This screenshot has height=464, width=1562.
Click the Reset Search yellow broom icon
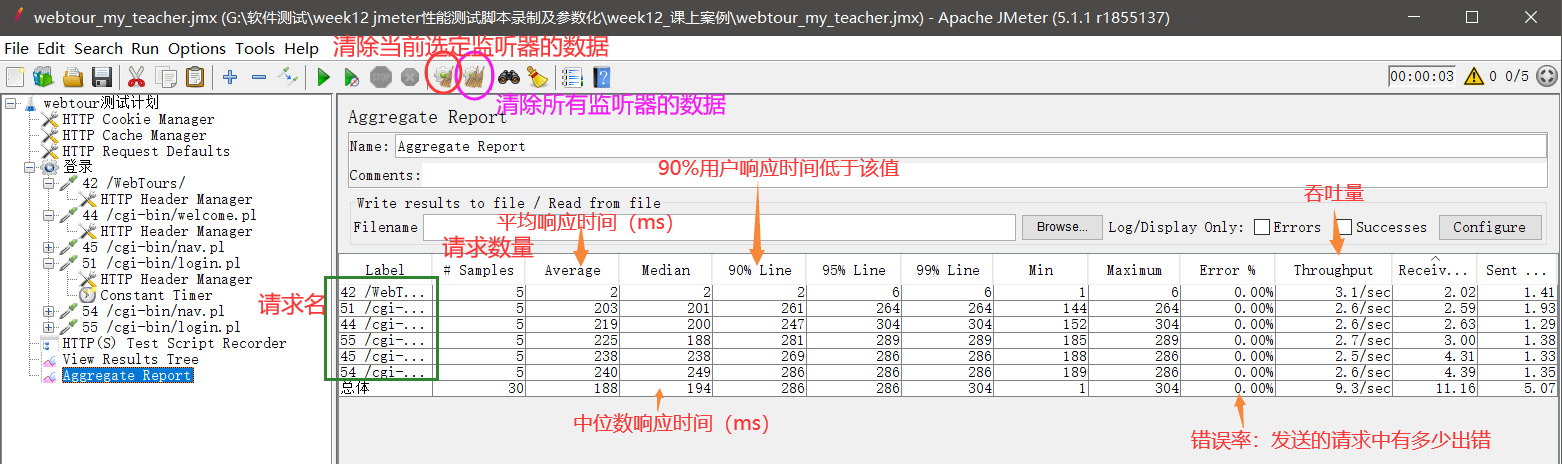537,77
